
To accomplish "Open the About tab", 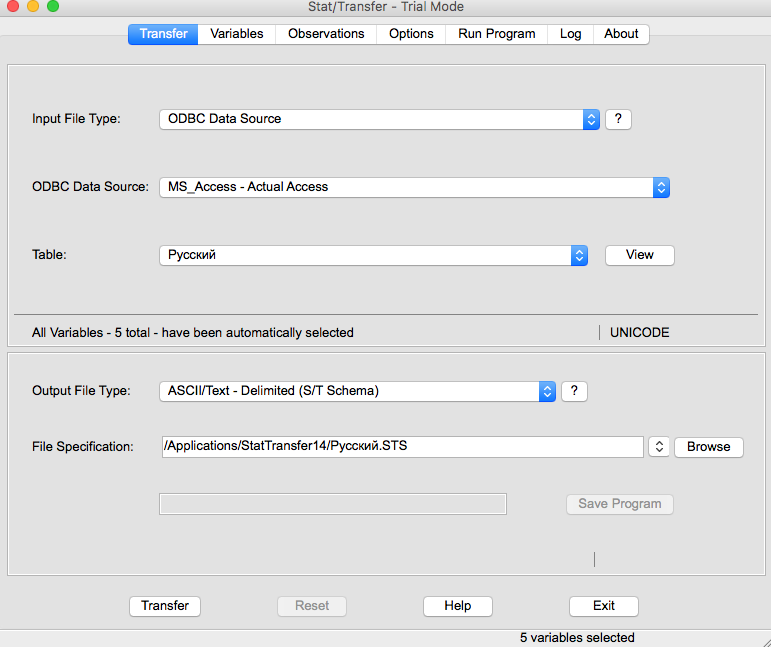I will pos(621,34).
